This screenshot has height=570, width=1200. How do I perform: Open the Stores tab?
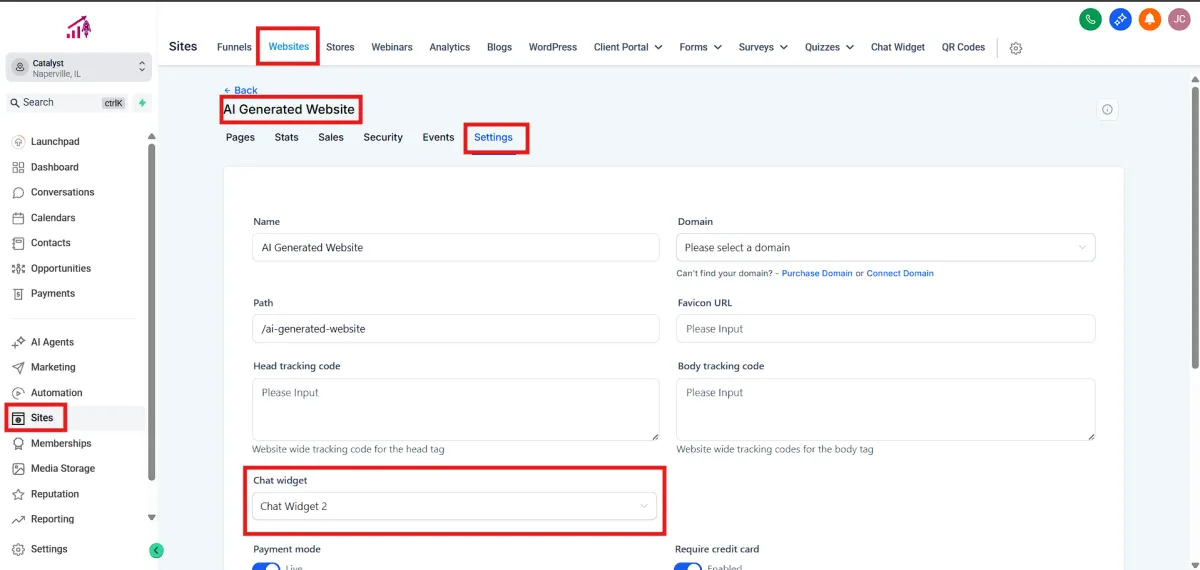(x=340, y=47)
